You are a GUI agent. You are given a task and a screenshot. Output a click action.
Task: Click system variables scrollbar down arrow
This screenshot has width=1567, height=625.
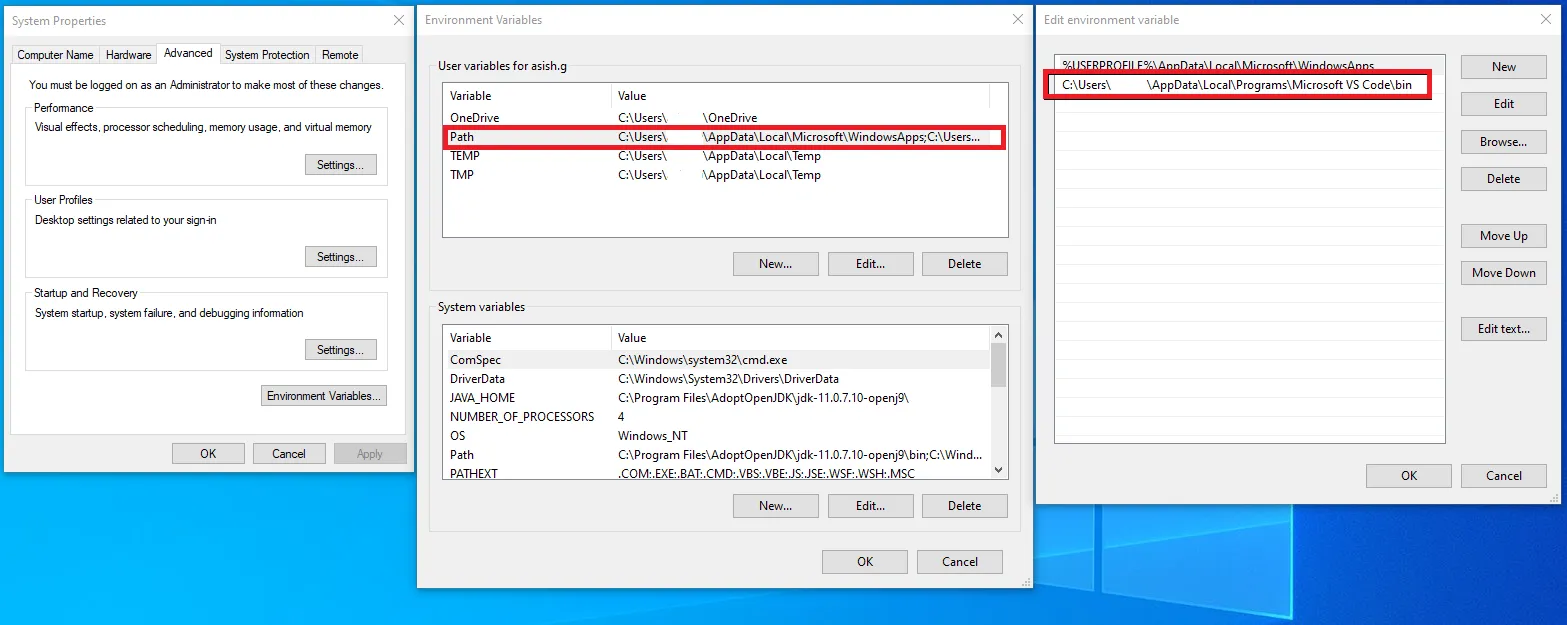(998, 470)
